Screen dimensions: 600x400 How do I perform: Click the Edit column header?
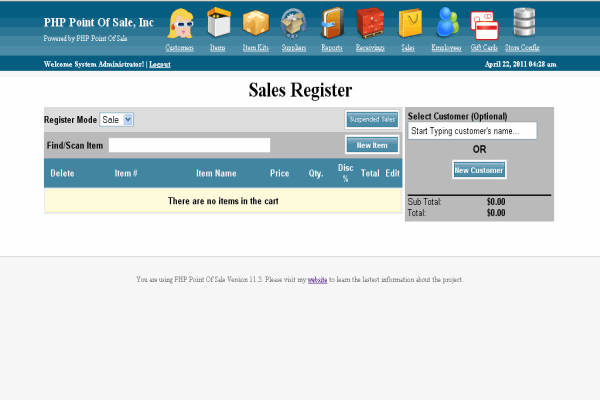click(x=393, y=173)
